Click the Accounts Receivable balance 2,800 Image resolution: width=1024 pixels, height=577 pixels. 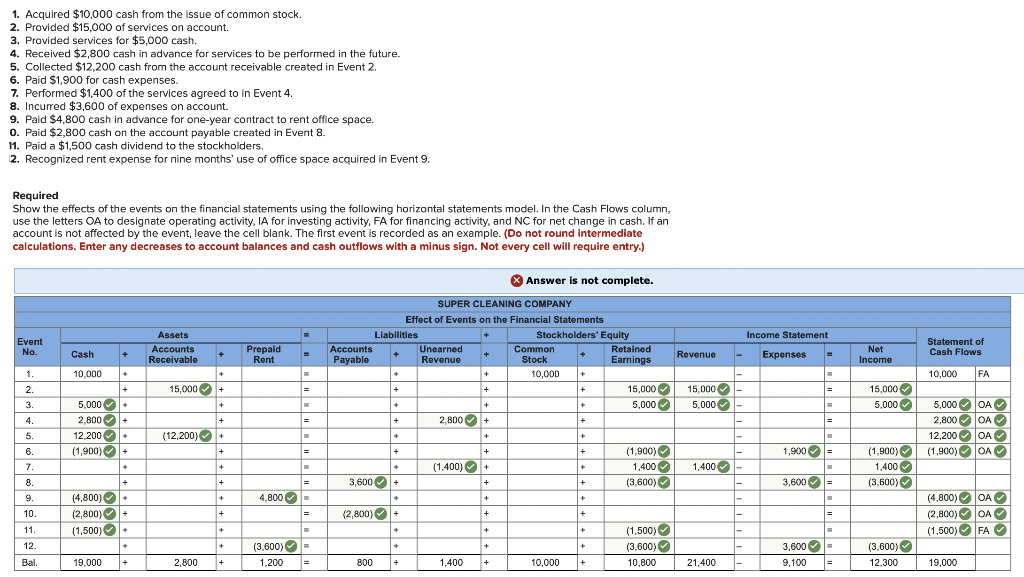(181, 563)
